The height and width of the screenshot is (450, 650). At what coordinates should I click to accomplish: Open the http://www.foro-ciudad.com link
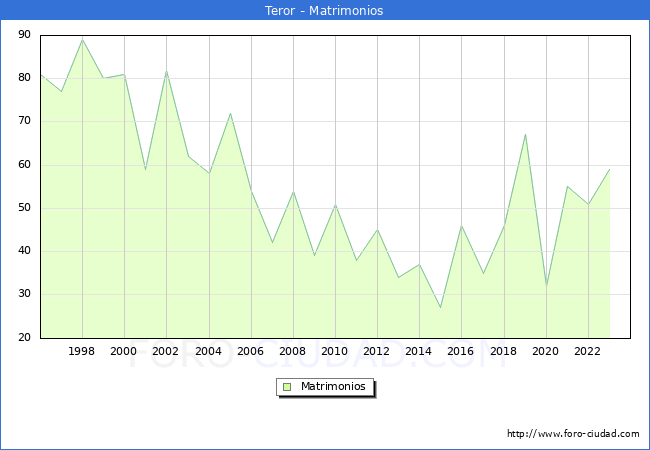(573, 434)
